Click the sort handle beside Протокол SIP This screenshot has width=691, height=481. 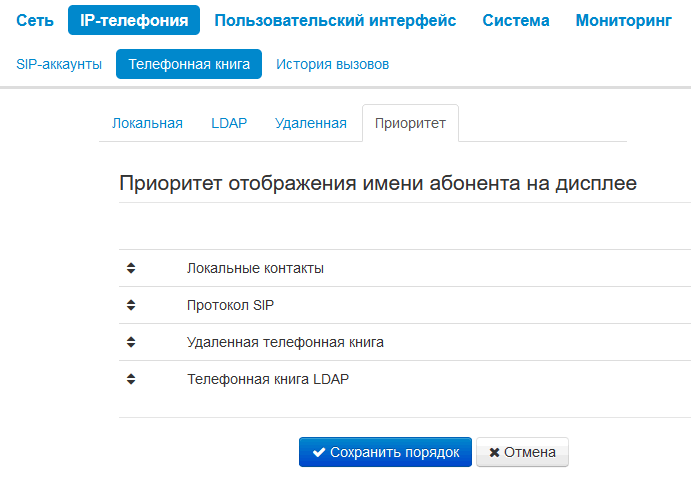(x=130, y=305)
